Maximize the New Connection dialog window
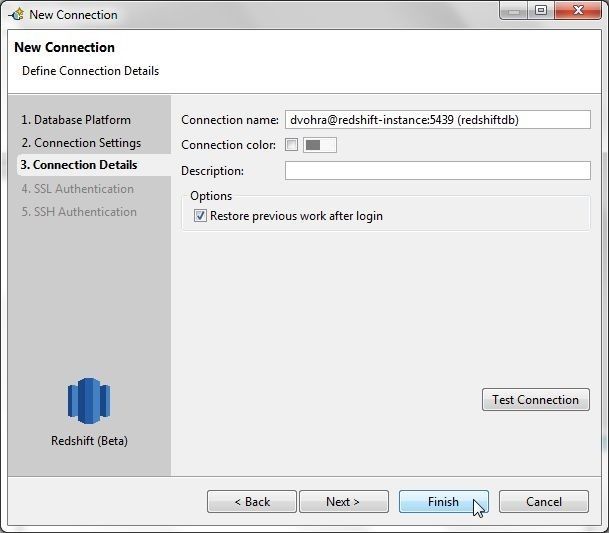This screenshot has width=609, height=533. click(541, 10)
